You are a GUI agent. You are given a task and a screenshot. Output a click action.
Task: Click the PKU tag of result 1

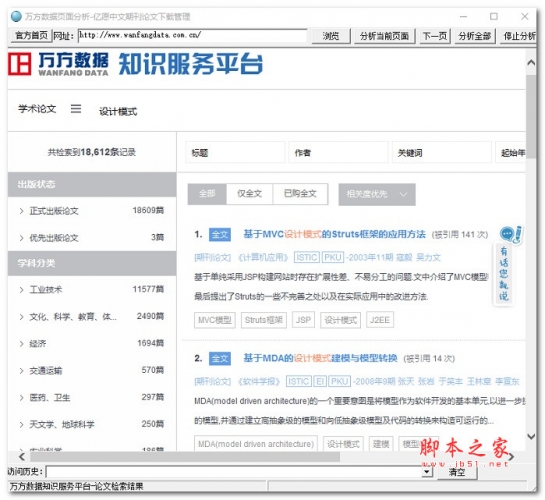click(333, 257)
